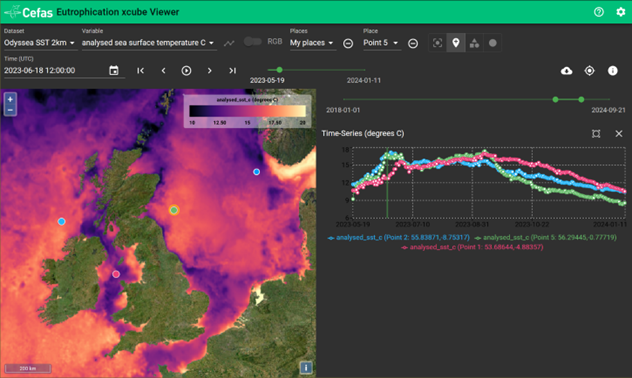Choose the add polygon shape tool

(x=474, y=43)
